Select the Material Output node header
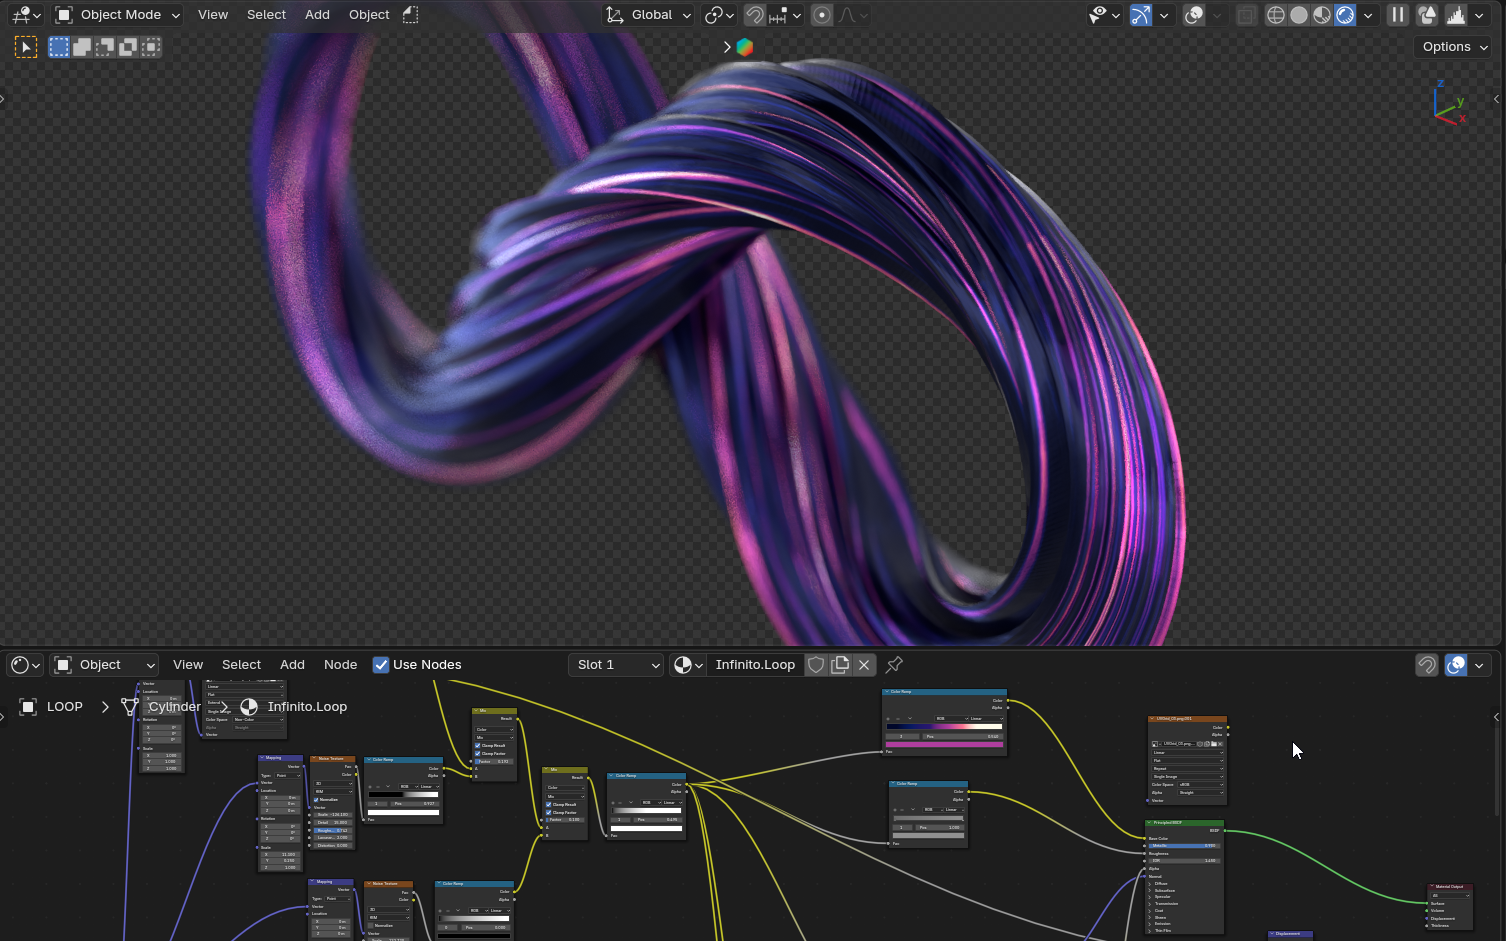 (1450, 886)
